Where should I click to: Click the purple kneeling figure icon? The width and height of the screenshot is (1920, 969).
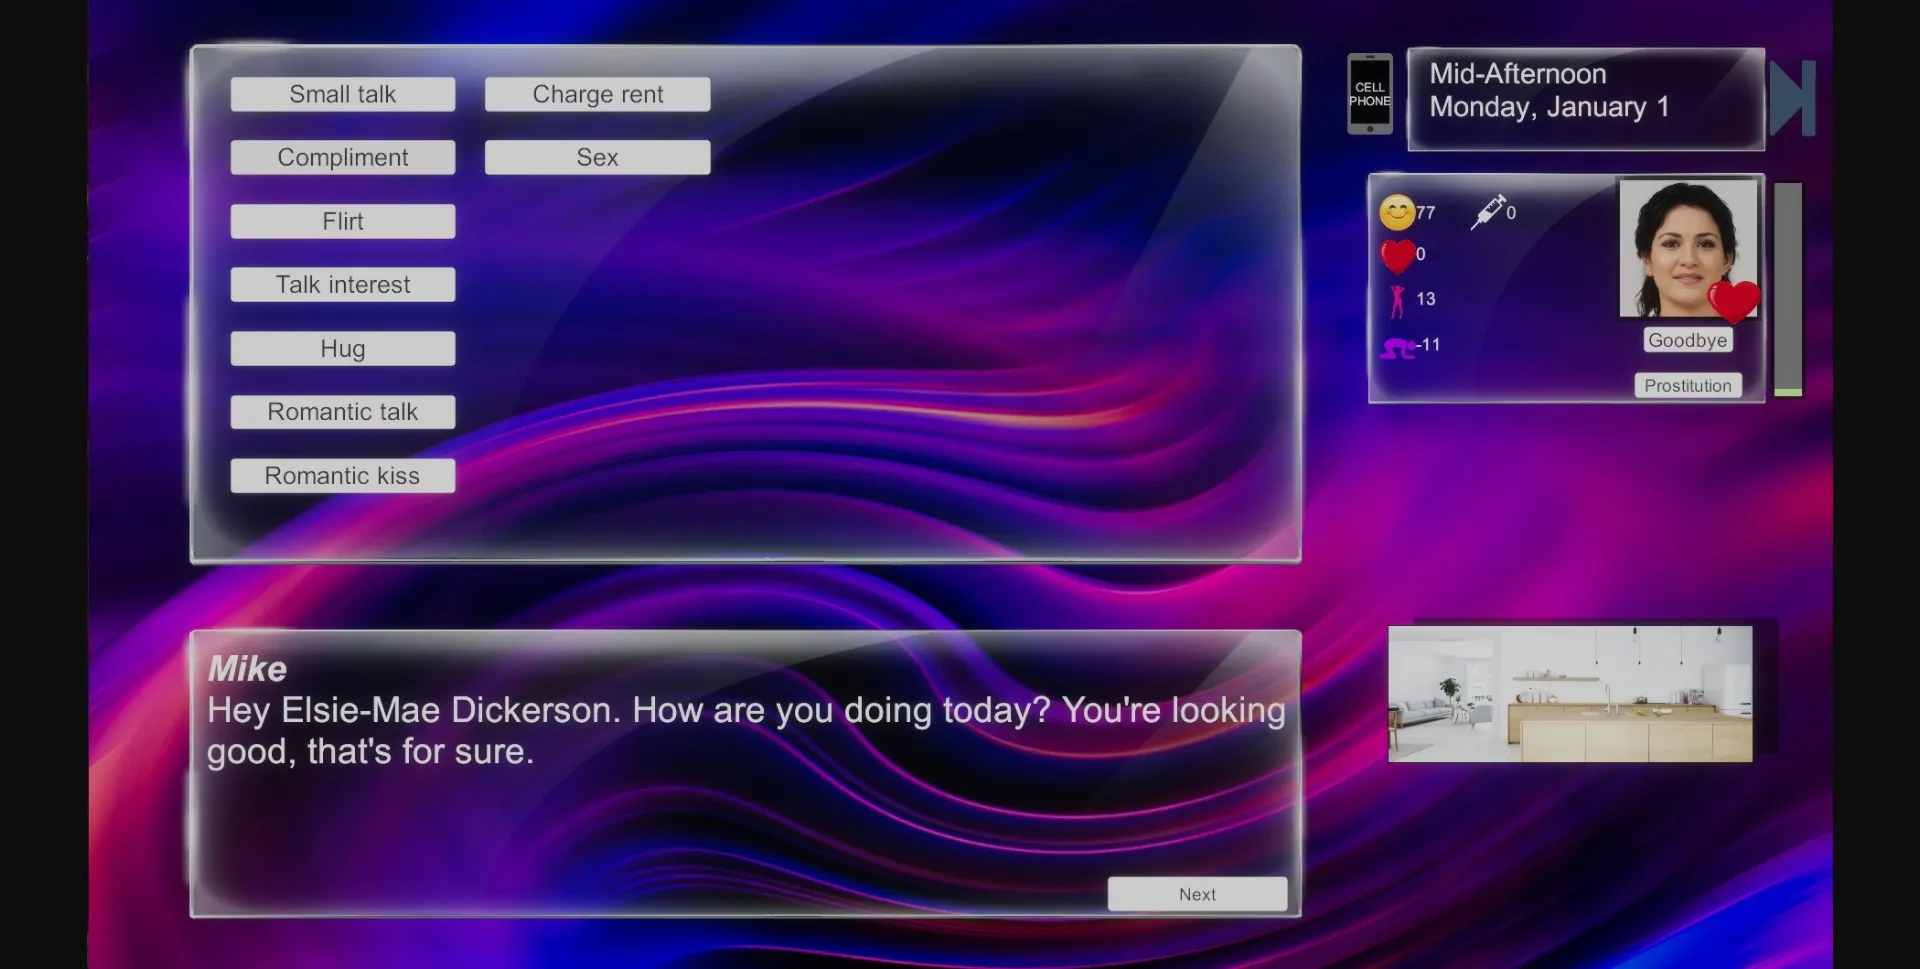[1397, 347]
